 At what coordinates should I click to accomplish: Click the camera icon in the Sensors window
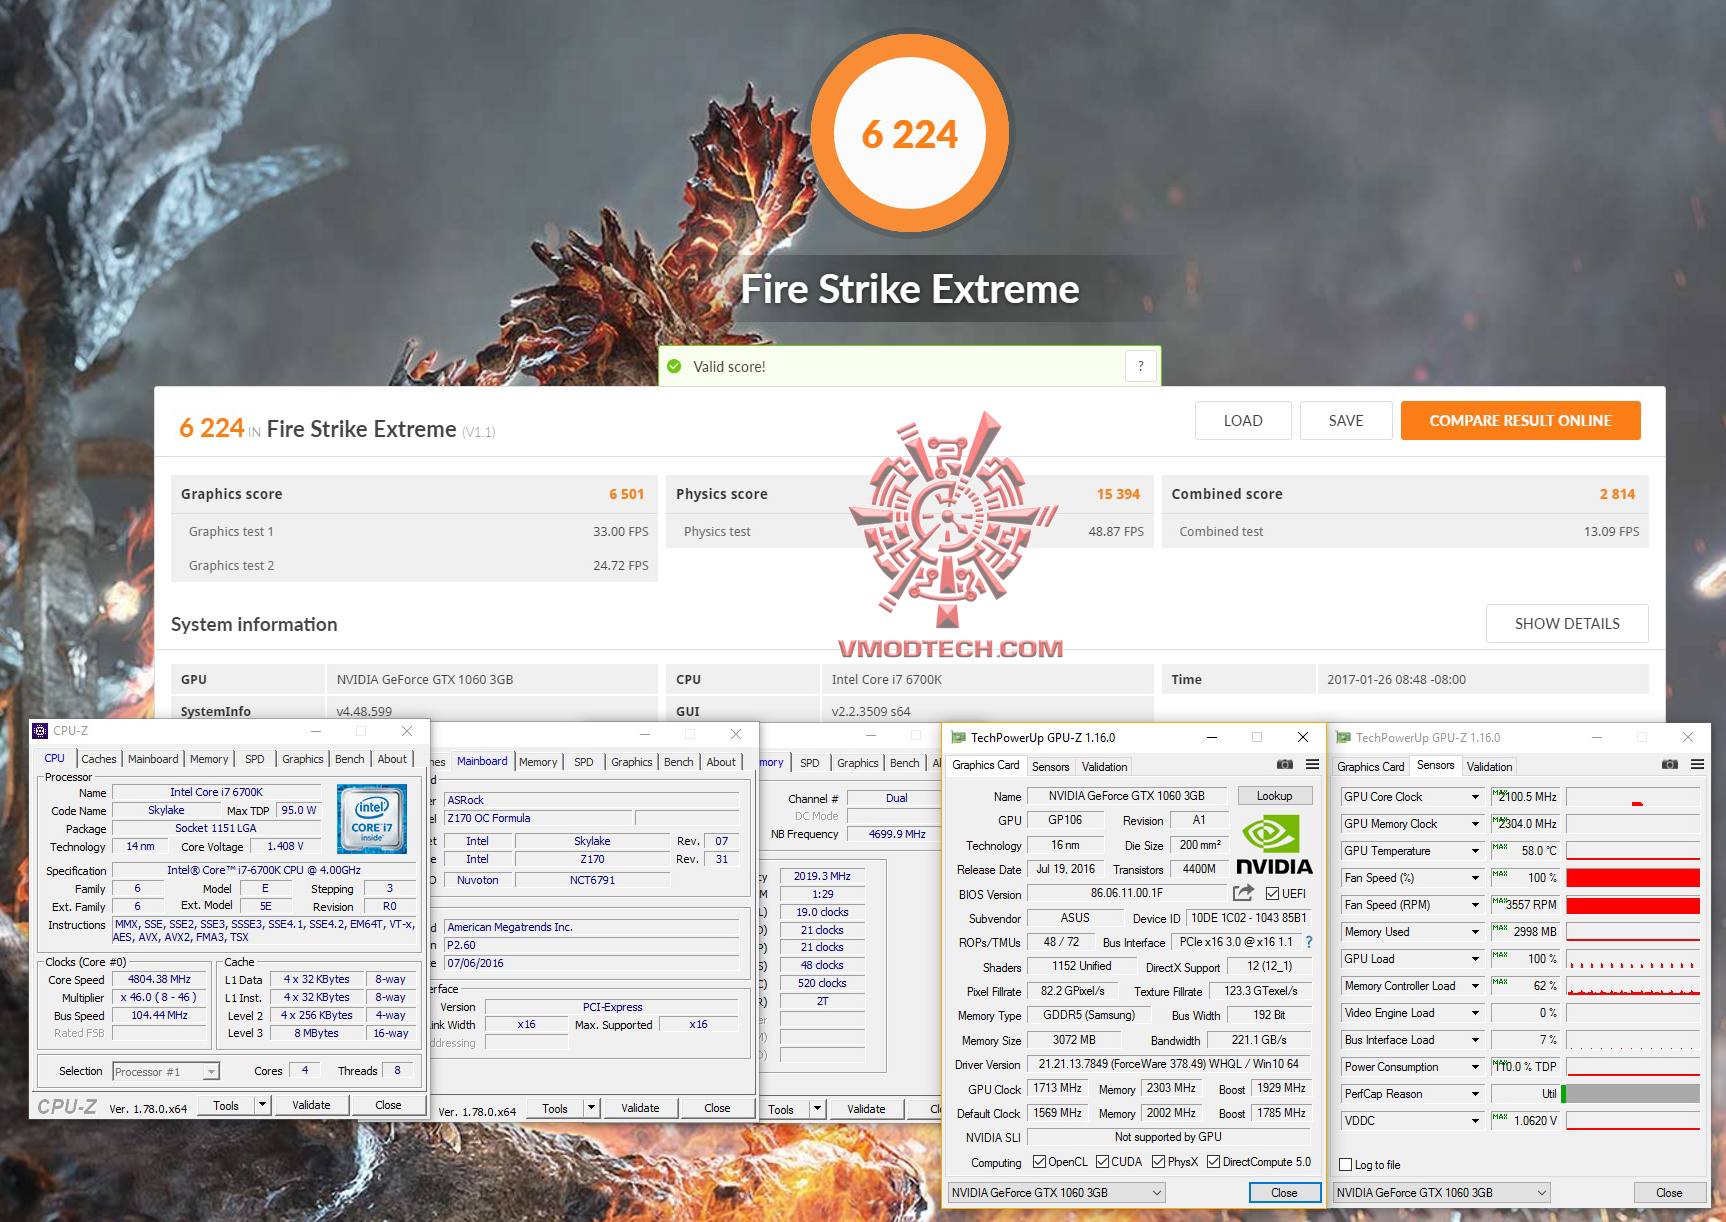[x=1669, y=763]
